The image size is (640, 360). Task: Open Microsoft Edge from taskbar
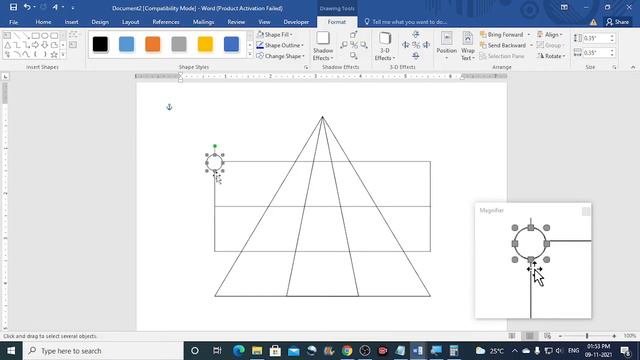pyautogui.click(x=239, y=351)
